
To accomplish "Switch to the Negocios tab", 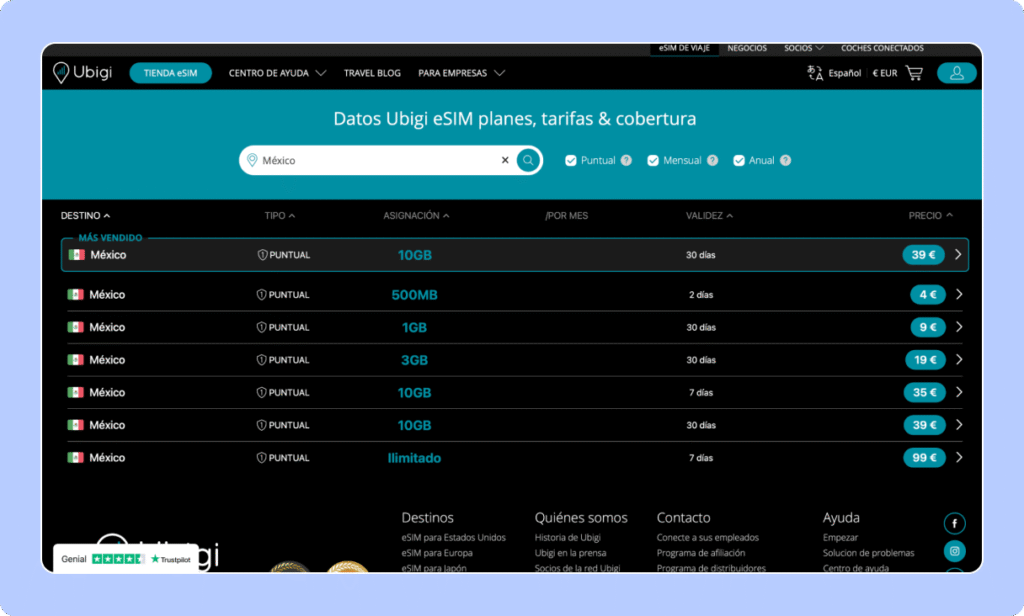I will (747, 48).
